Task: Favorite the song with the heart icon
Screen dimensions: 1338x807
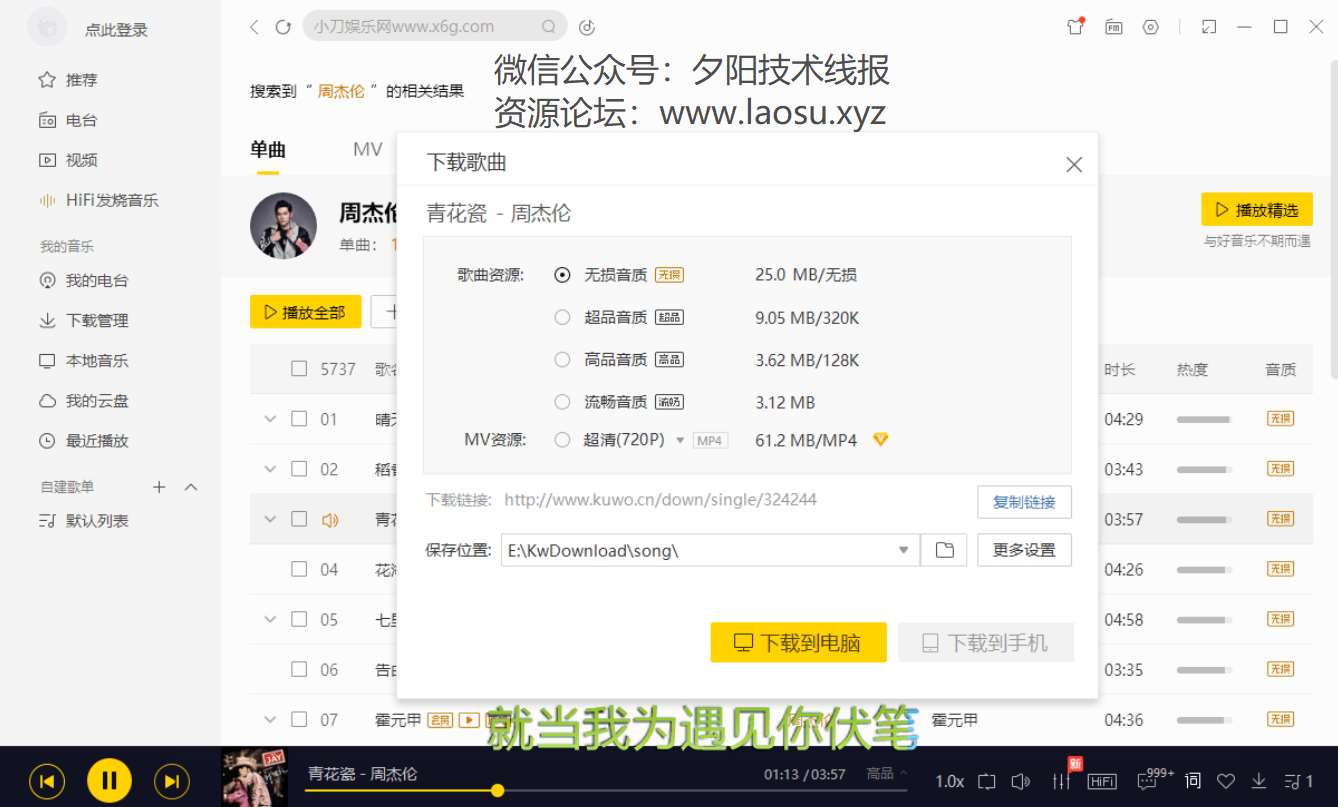Action: click(x=1226, y=781)
